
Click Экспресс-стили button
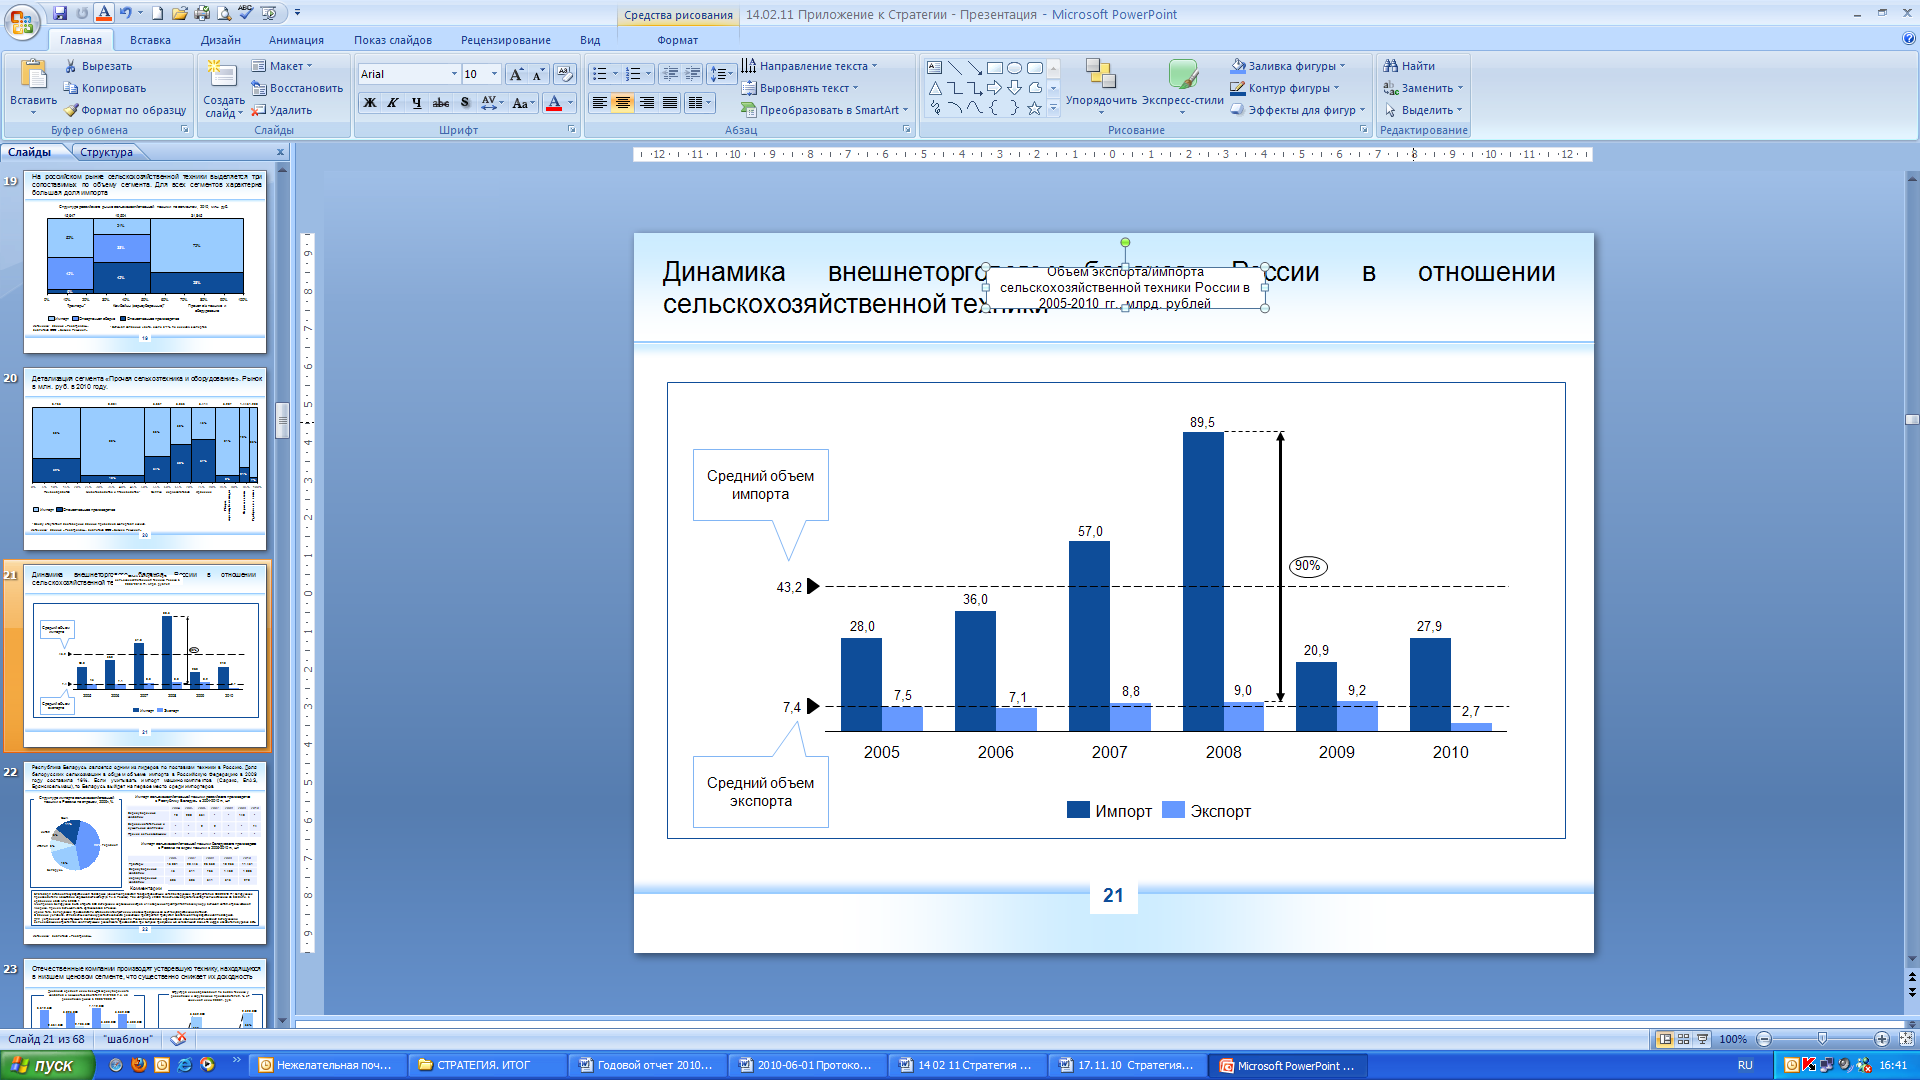tap(1183, 86)
